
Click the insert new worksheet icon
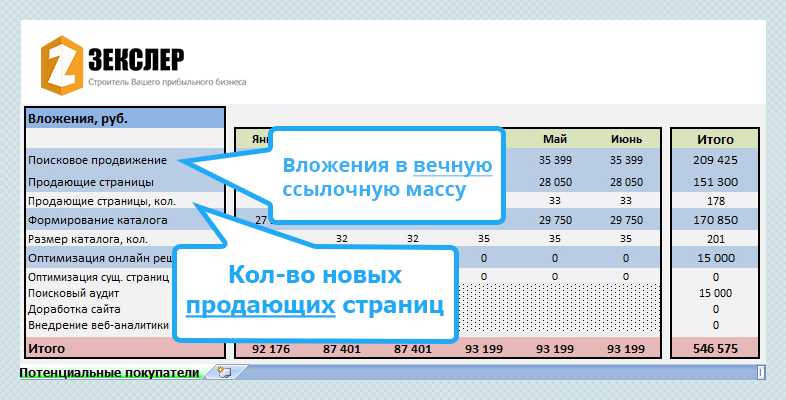pyautogui.click(x=224, y=372)
